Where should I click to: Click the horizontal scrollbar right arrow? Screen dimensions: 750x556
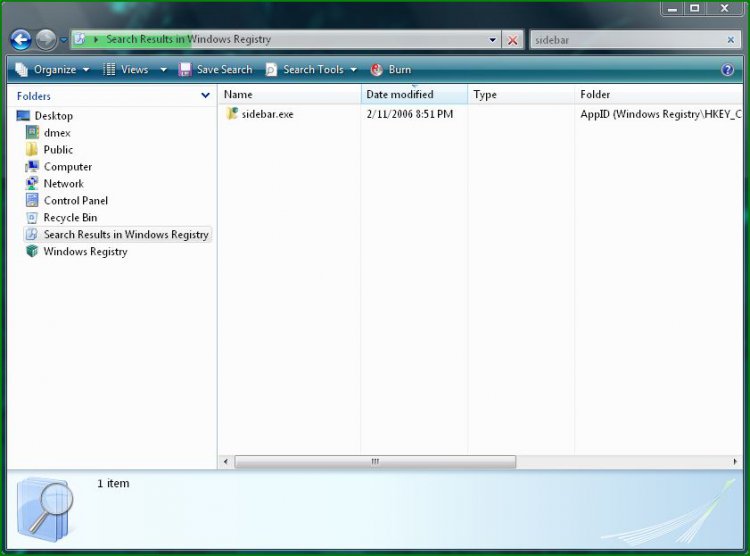735,462
